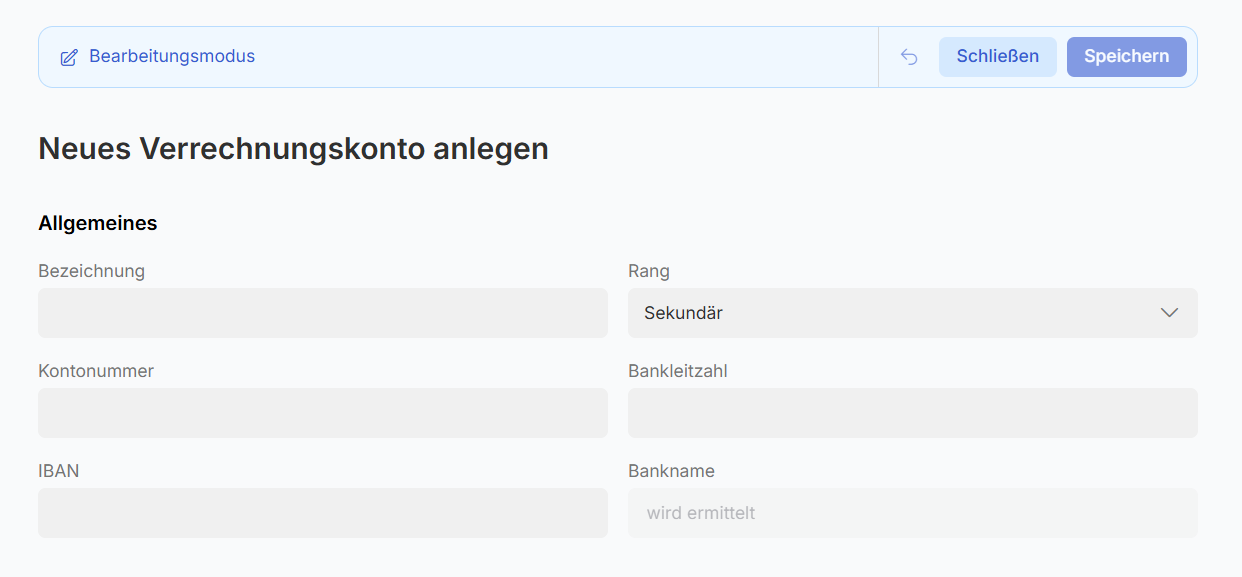Focus the IBAN input field
The image size is (1242, 577).
[x=322, y=513]
